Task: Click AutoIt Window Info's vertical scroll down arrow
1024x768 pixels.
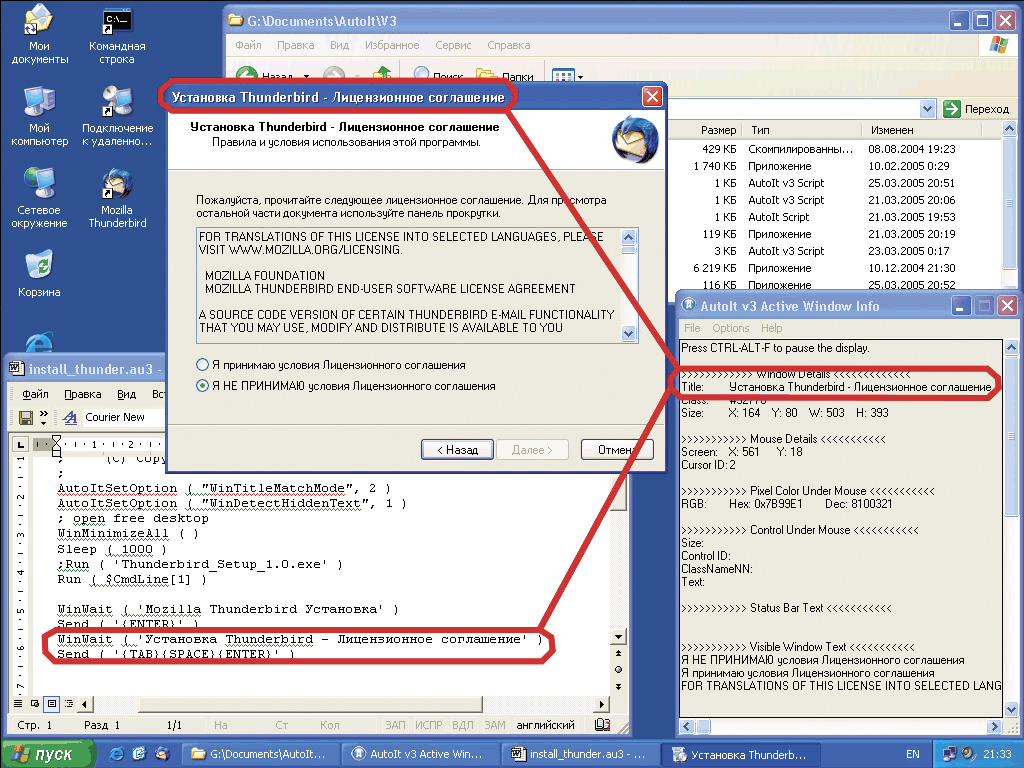Action: (x=1011, y=709)
